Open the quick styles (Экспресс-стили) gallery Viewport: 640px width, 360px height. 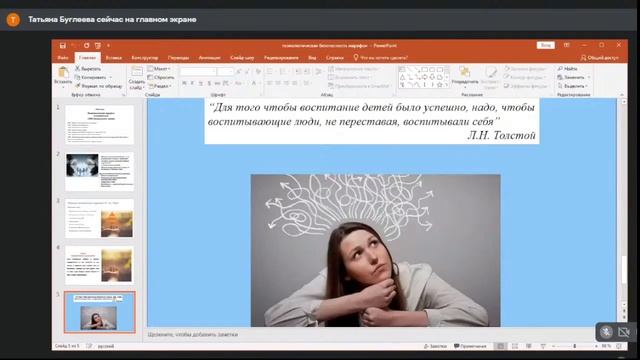[490, 78]
